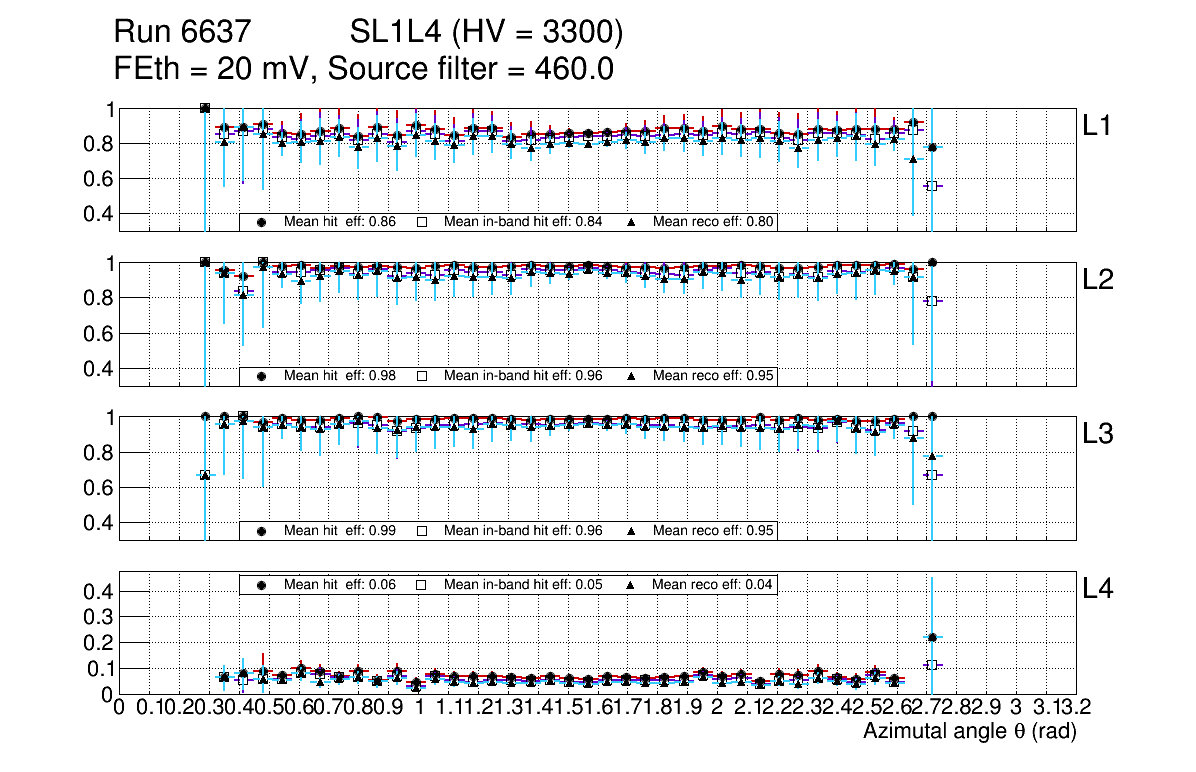Click the open square legend marker in panel L3

pyautogui.click(x=422, y=530)
